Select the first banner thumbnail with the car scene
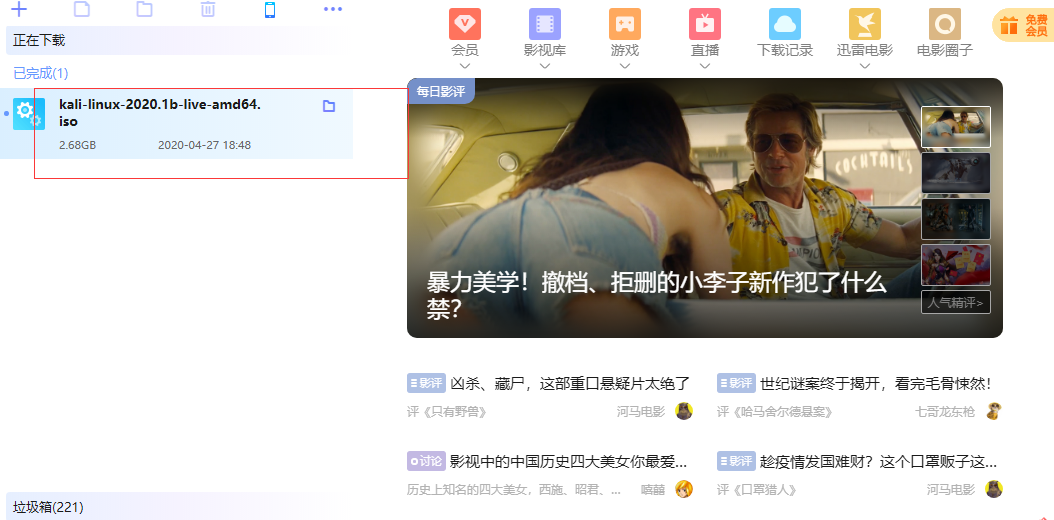 pos(956,126)
